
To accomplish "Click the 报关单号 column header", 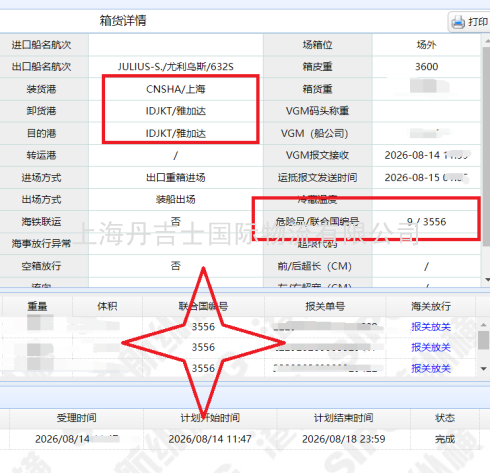I will coord(325,306).
